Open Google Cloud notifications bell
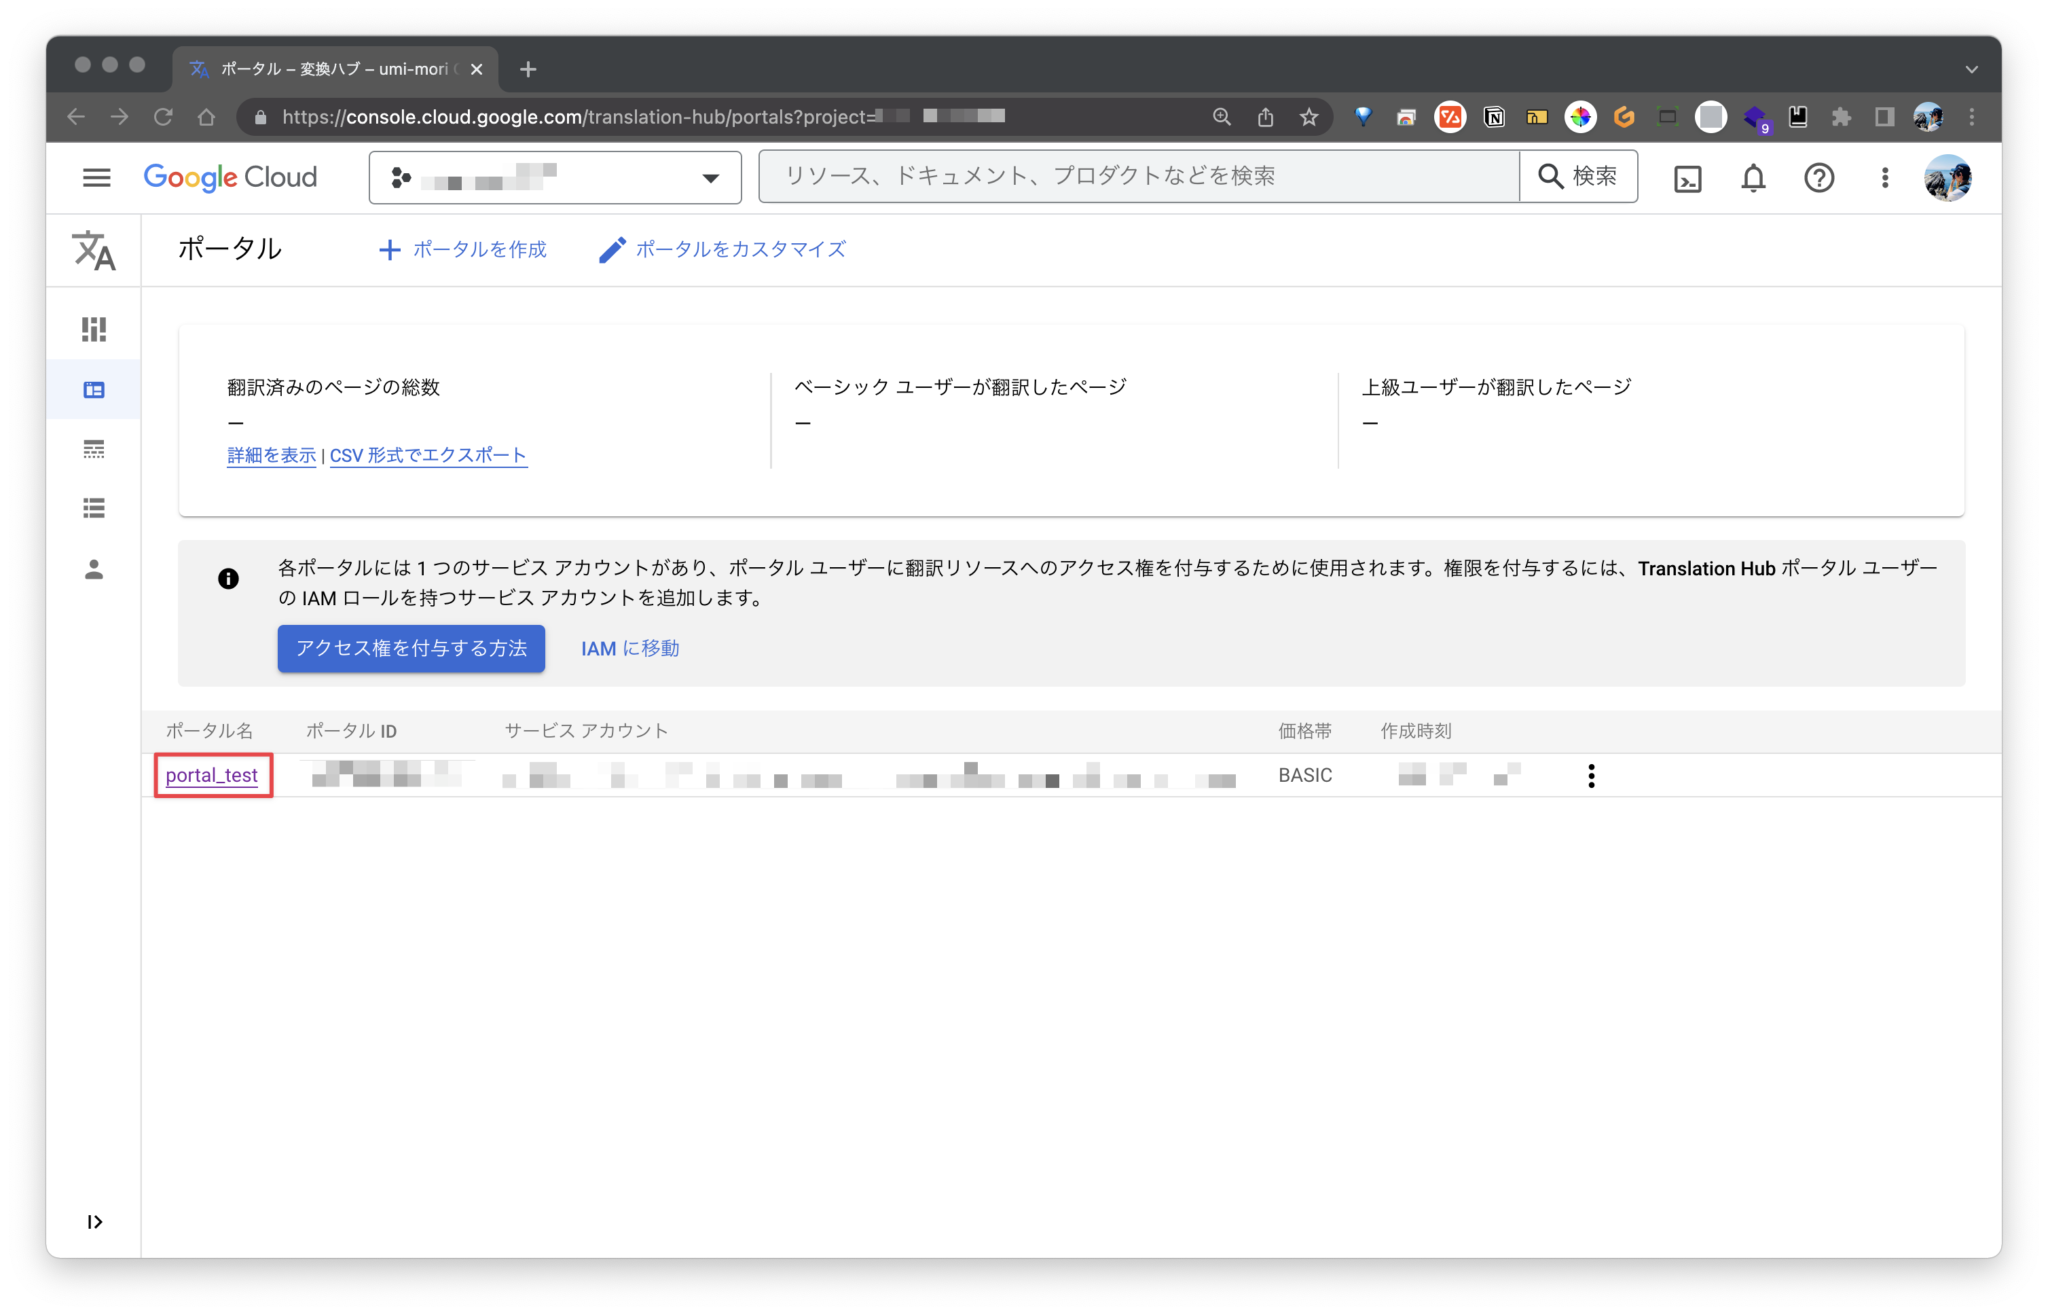Screen dimensions: 2048x1315 point(1752,177)
